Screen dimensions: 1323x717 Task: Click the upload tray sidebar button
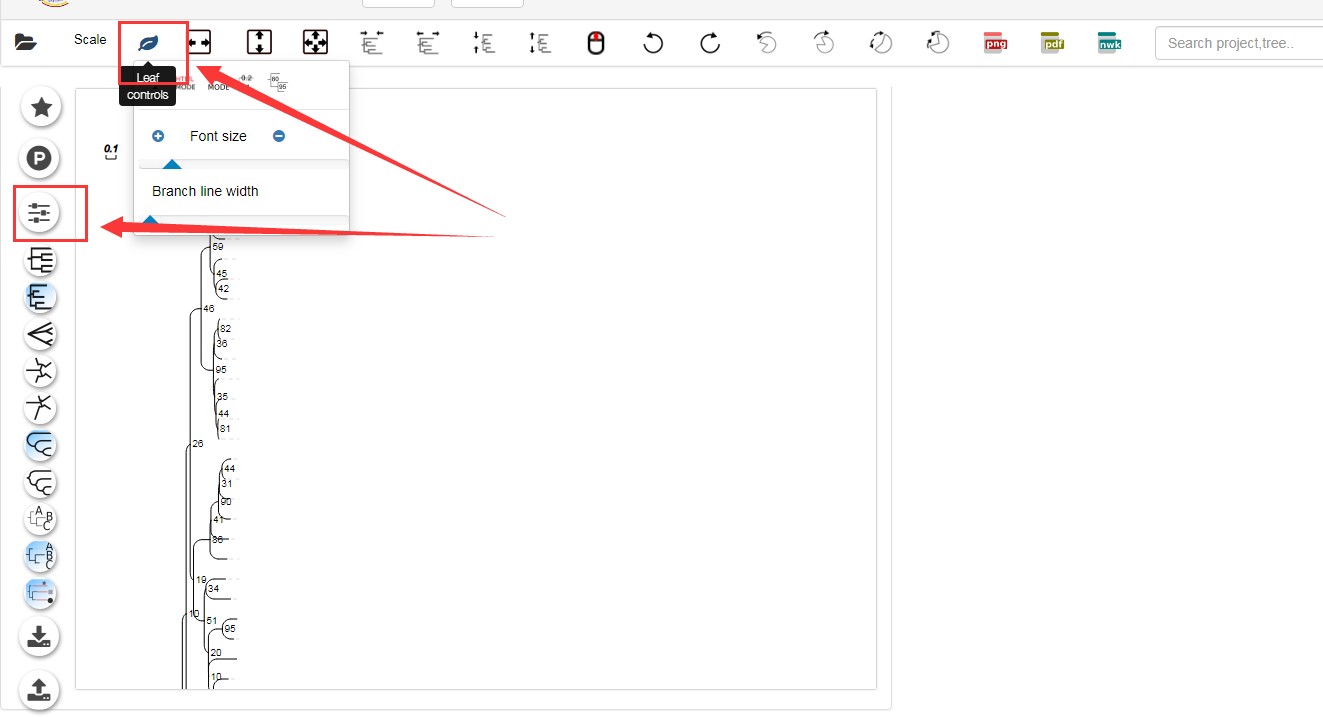(40, 689)
